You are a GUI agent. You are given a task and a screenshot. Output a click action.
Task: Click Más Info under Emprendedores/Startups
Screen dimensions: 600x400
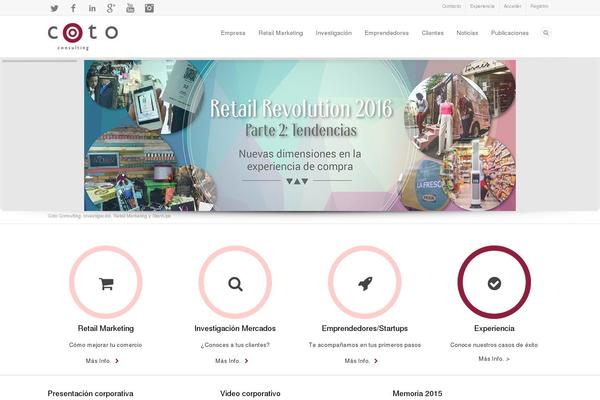coord(361,361)
